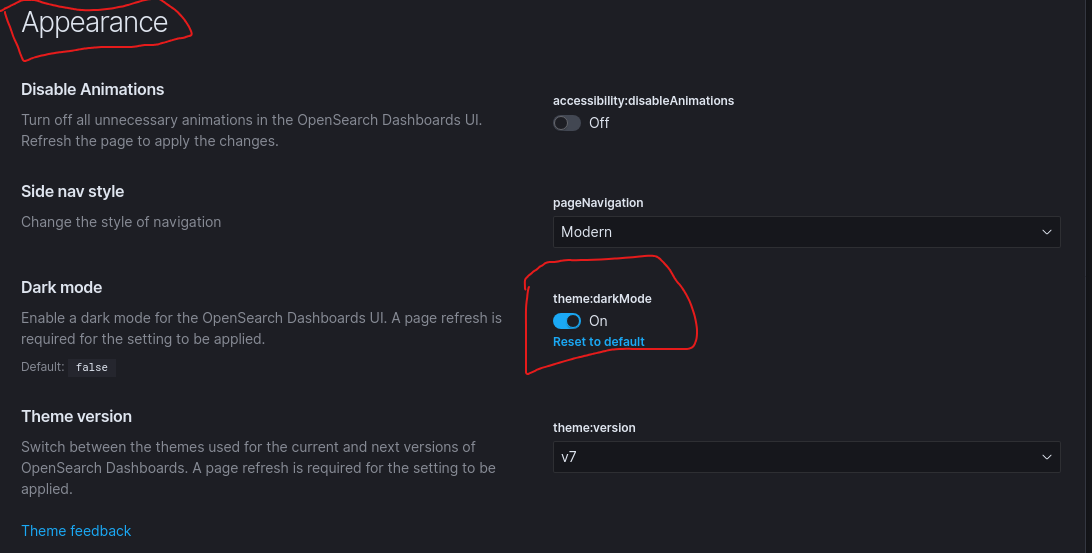The height and width of the screenshot is (553, 1092).
Task: Turn off the theme:darkMode toggle
Action: click(x=567, y=321)
